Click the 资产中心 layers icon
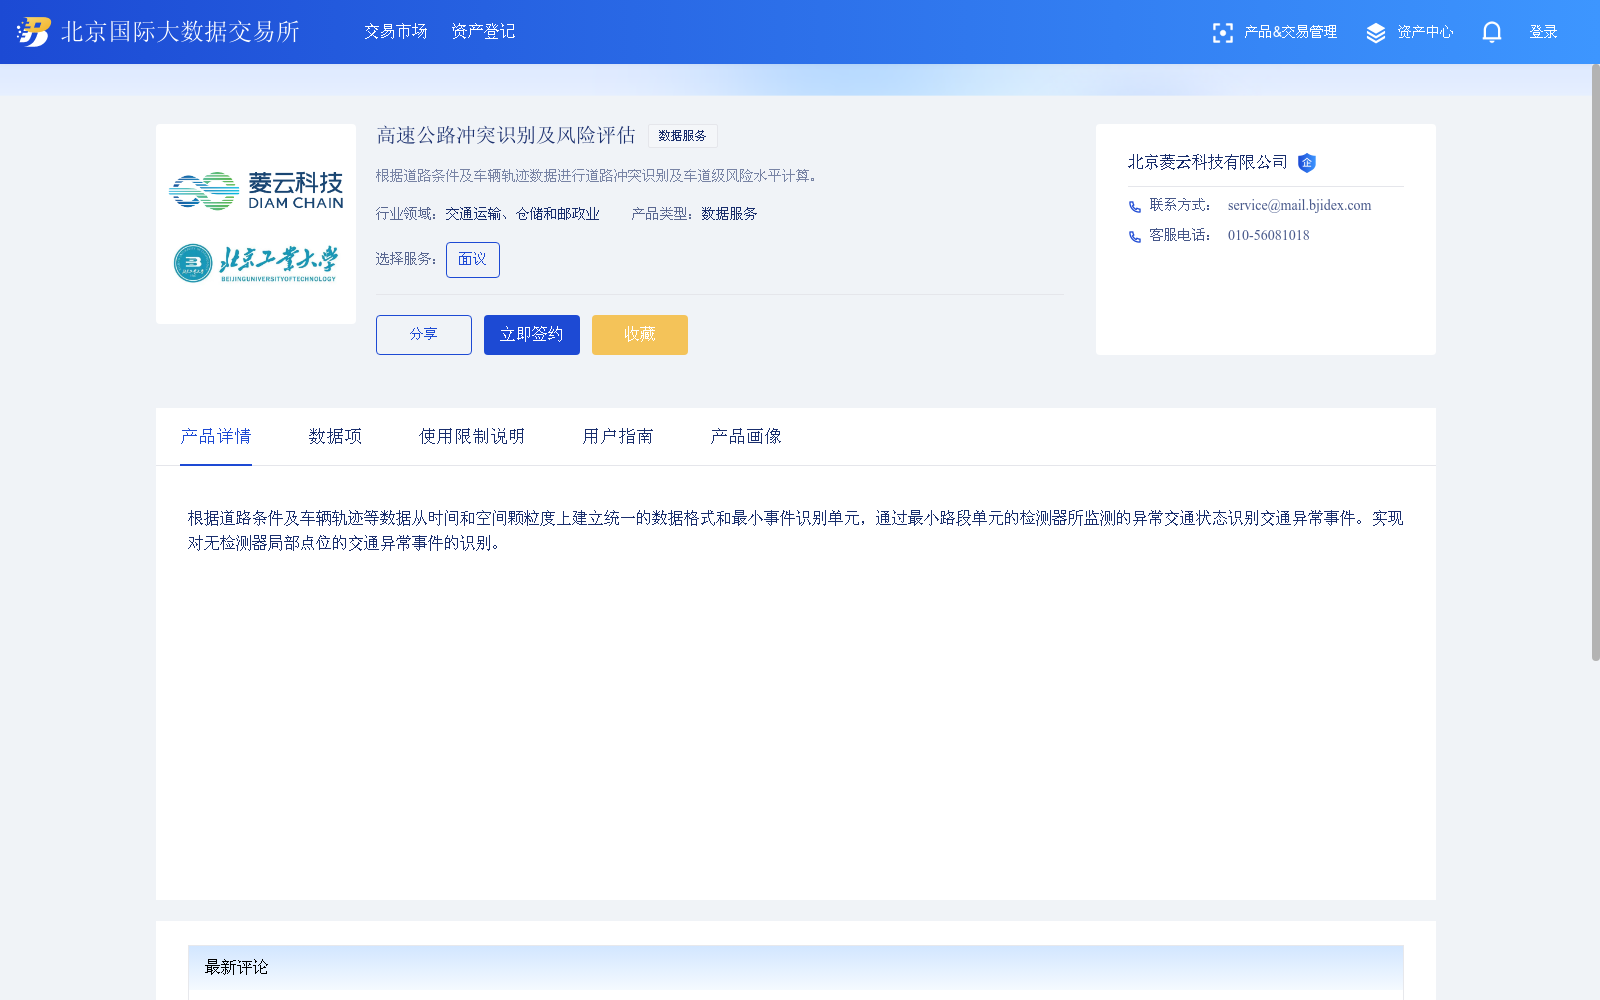The height and width of the screenshot is (1000, 1600). click(x=1376, y=33)
